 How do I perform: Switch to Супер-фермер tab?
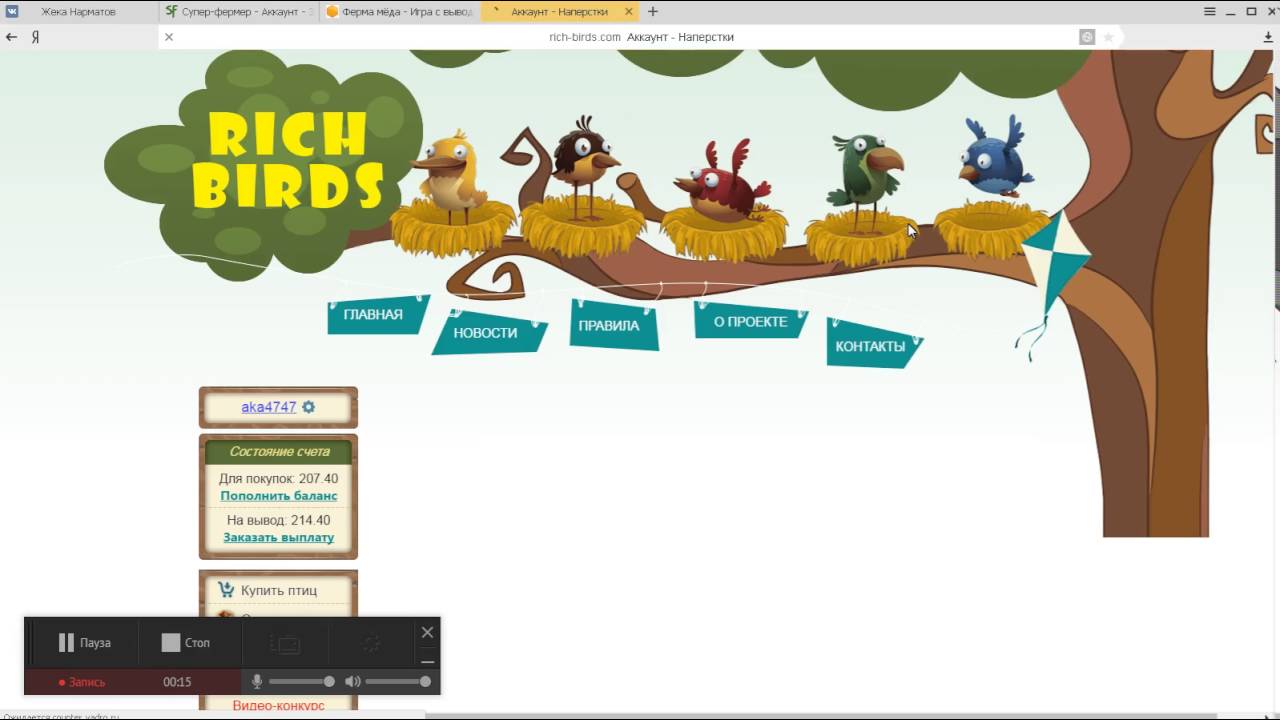(238, 12)
